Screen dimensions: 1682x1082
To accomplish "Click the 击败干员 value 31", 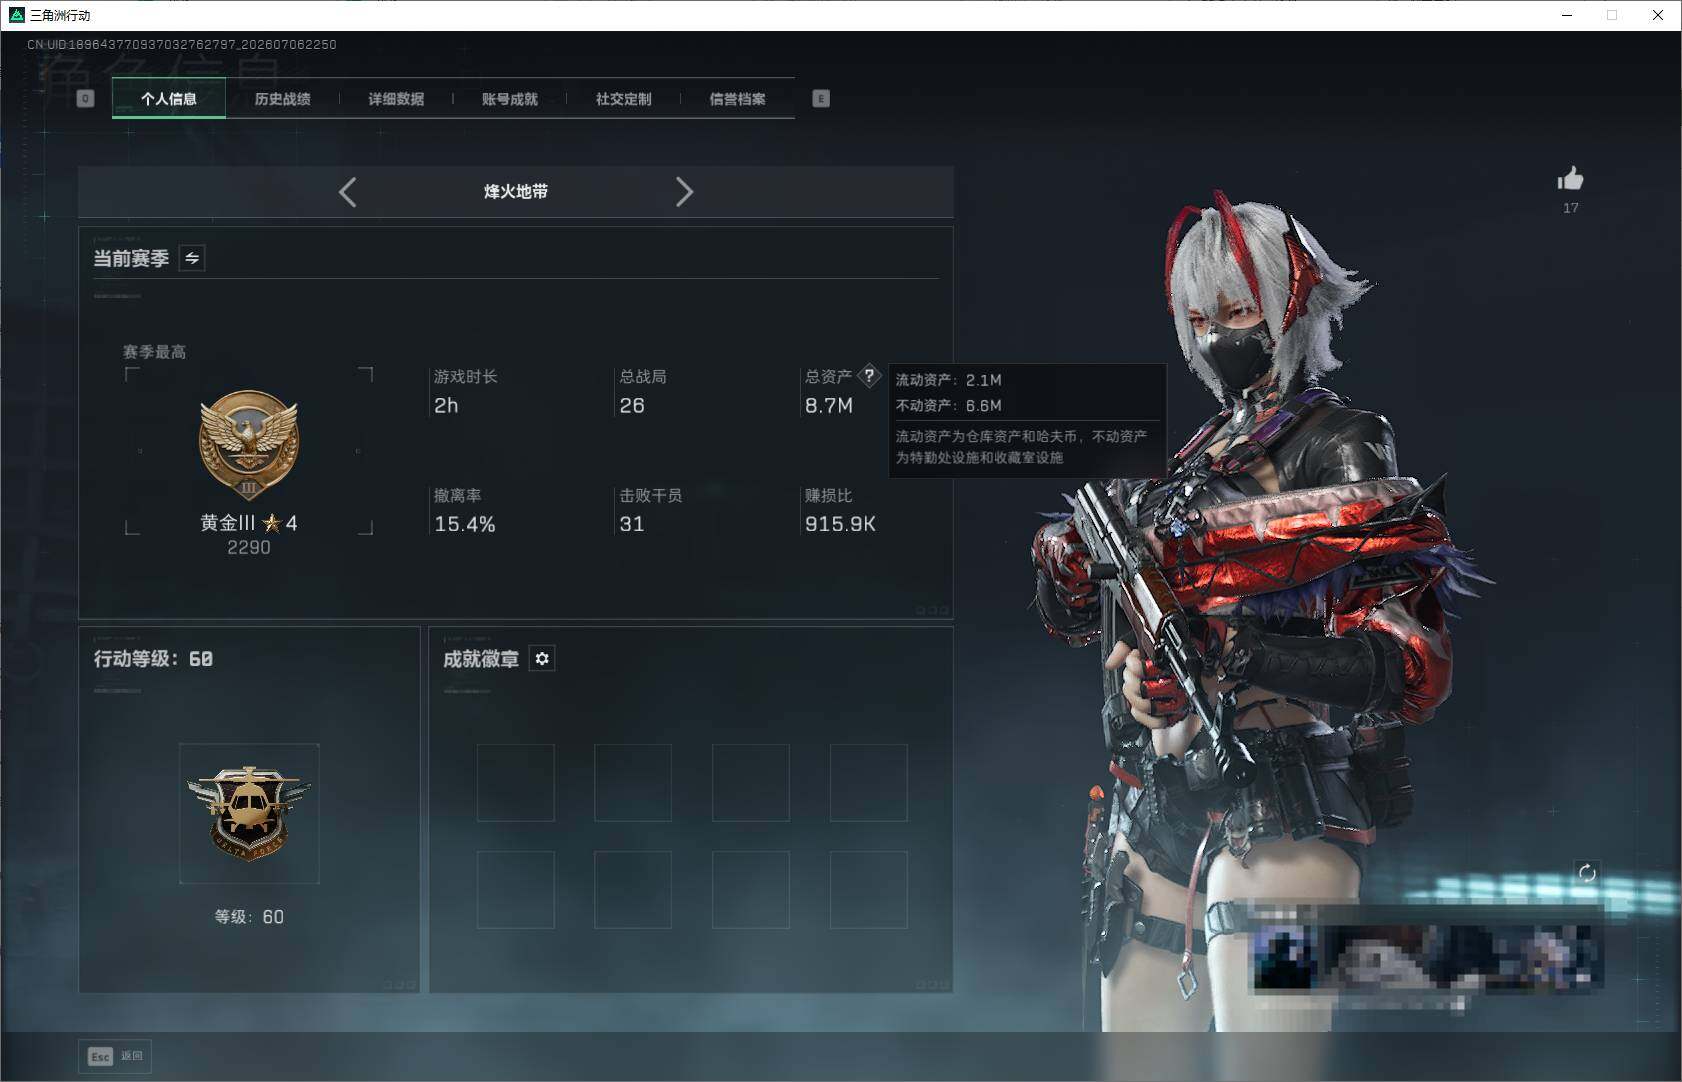I will 632,524.
